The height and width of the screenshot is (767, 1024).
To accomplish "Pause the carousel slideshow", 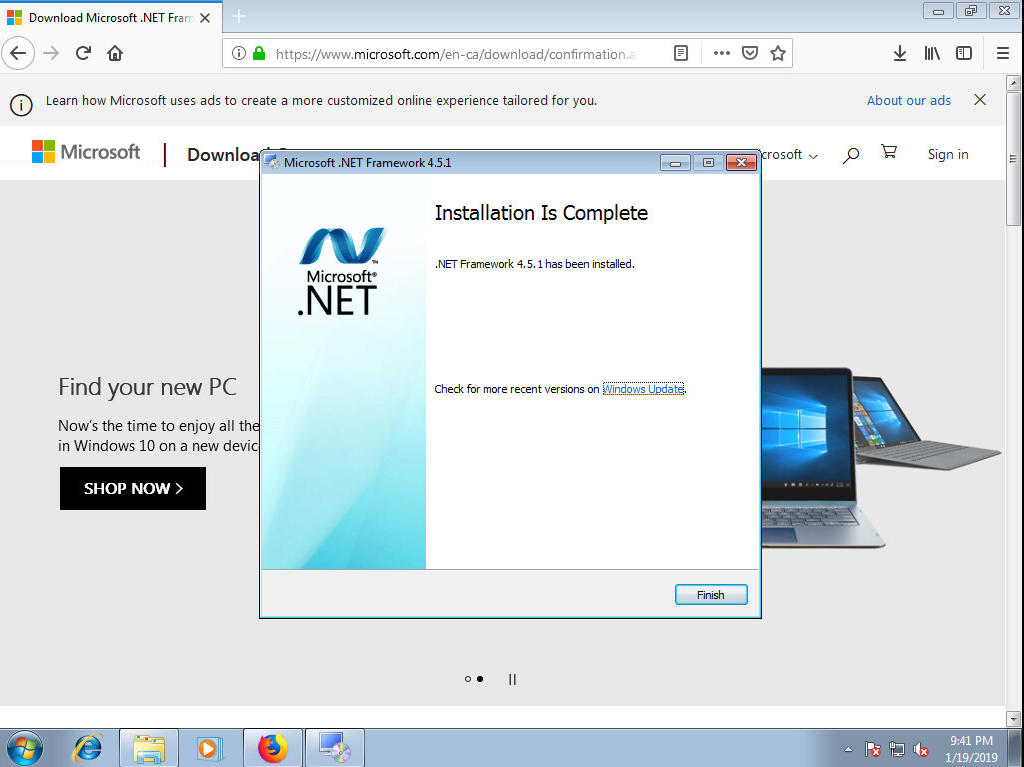I will (x=512, y=679).
